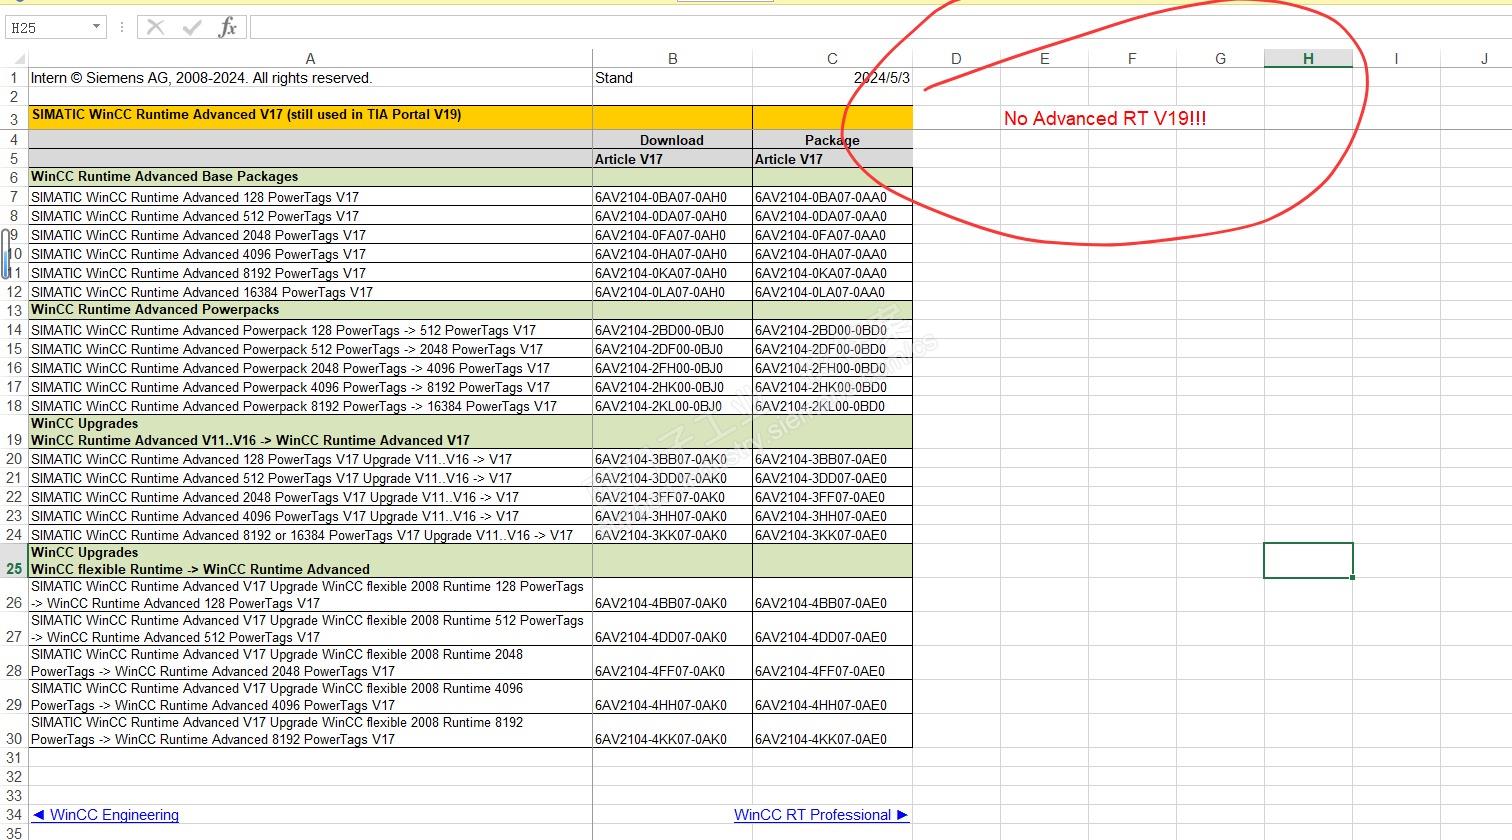Click package article 6AV2104-0LA07-0AA0
This screenshot has height=840, width=1512.
click(x=832, y=292)
